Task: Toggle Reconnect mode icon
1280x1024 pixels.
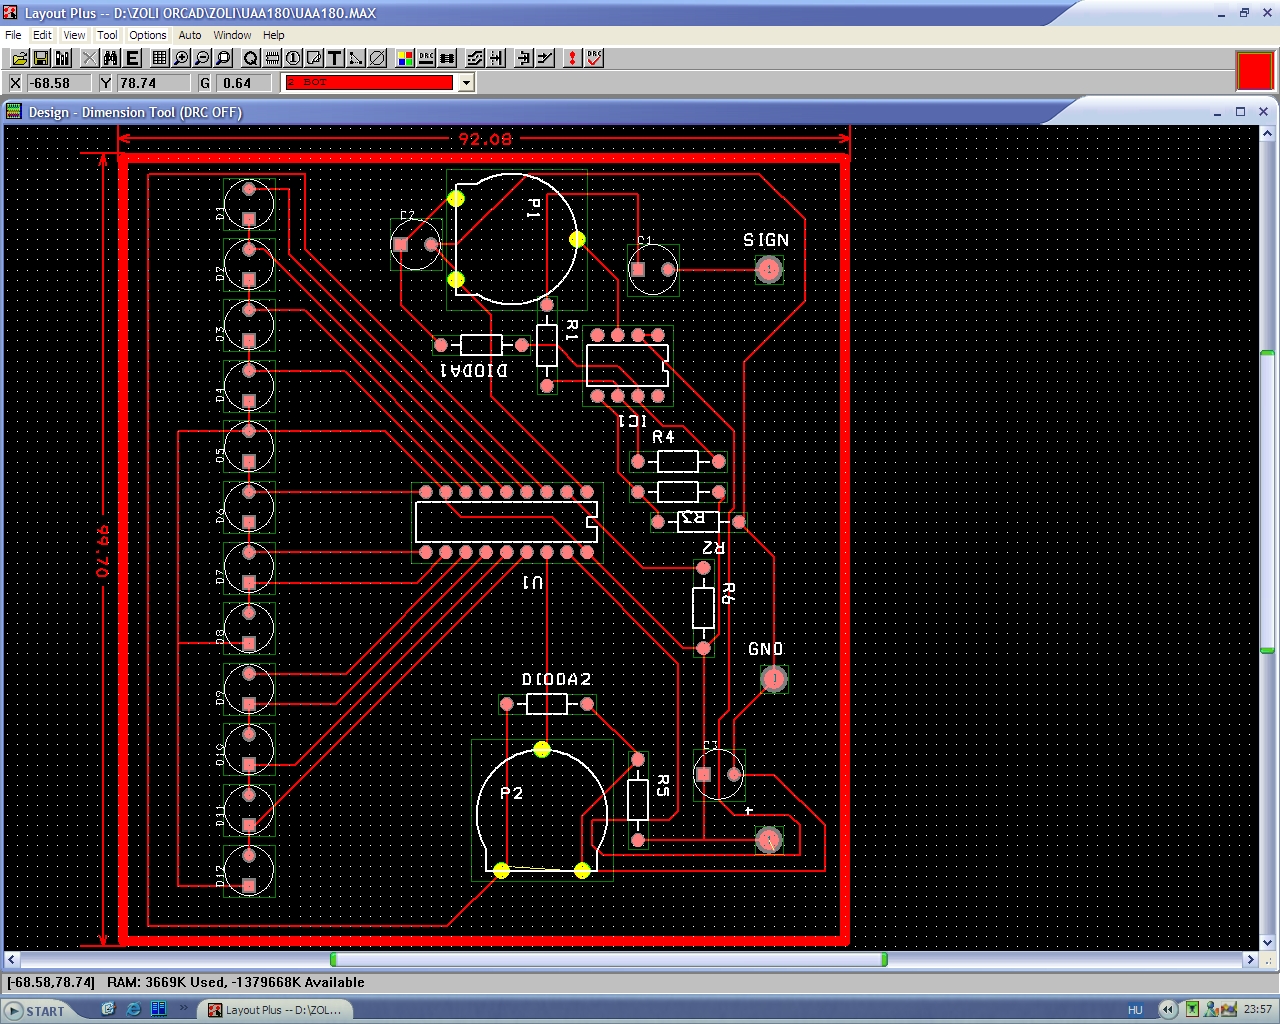Action: click(447, 58)
